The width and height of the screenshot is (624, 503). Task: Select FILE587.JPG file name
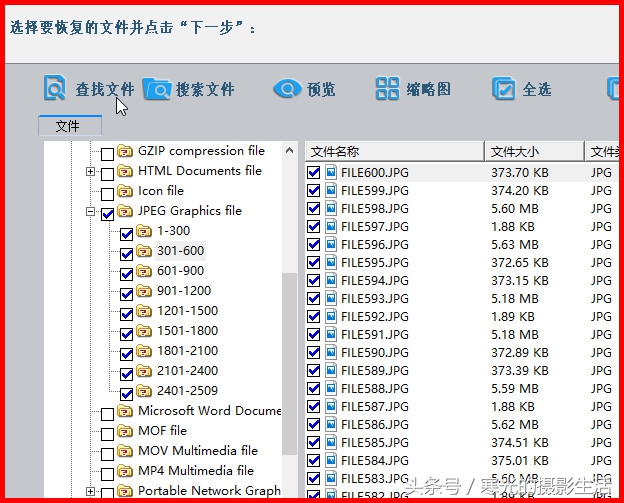(374, 406)
